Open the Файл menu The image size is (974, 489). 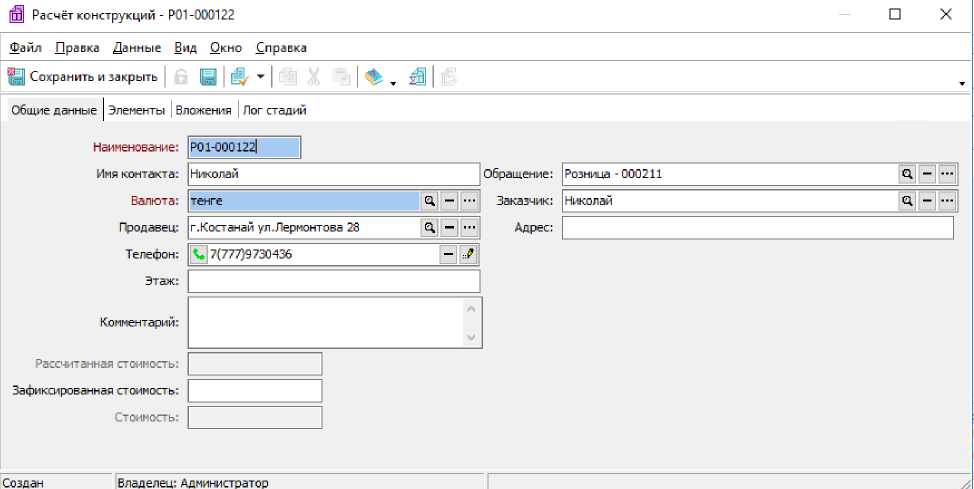(25, 48)
